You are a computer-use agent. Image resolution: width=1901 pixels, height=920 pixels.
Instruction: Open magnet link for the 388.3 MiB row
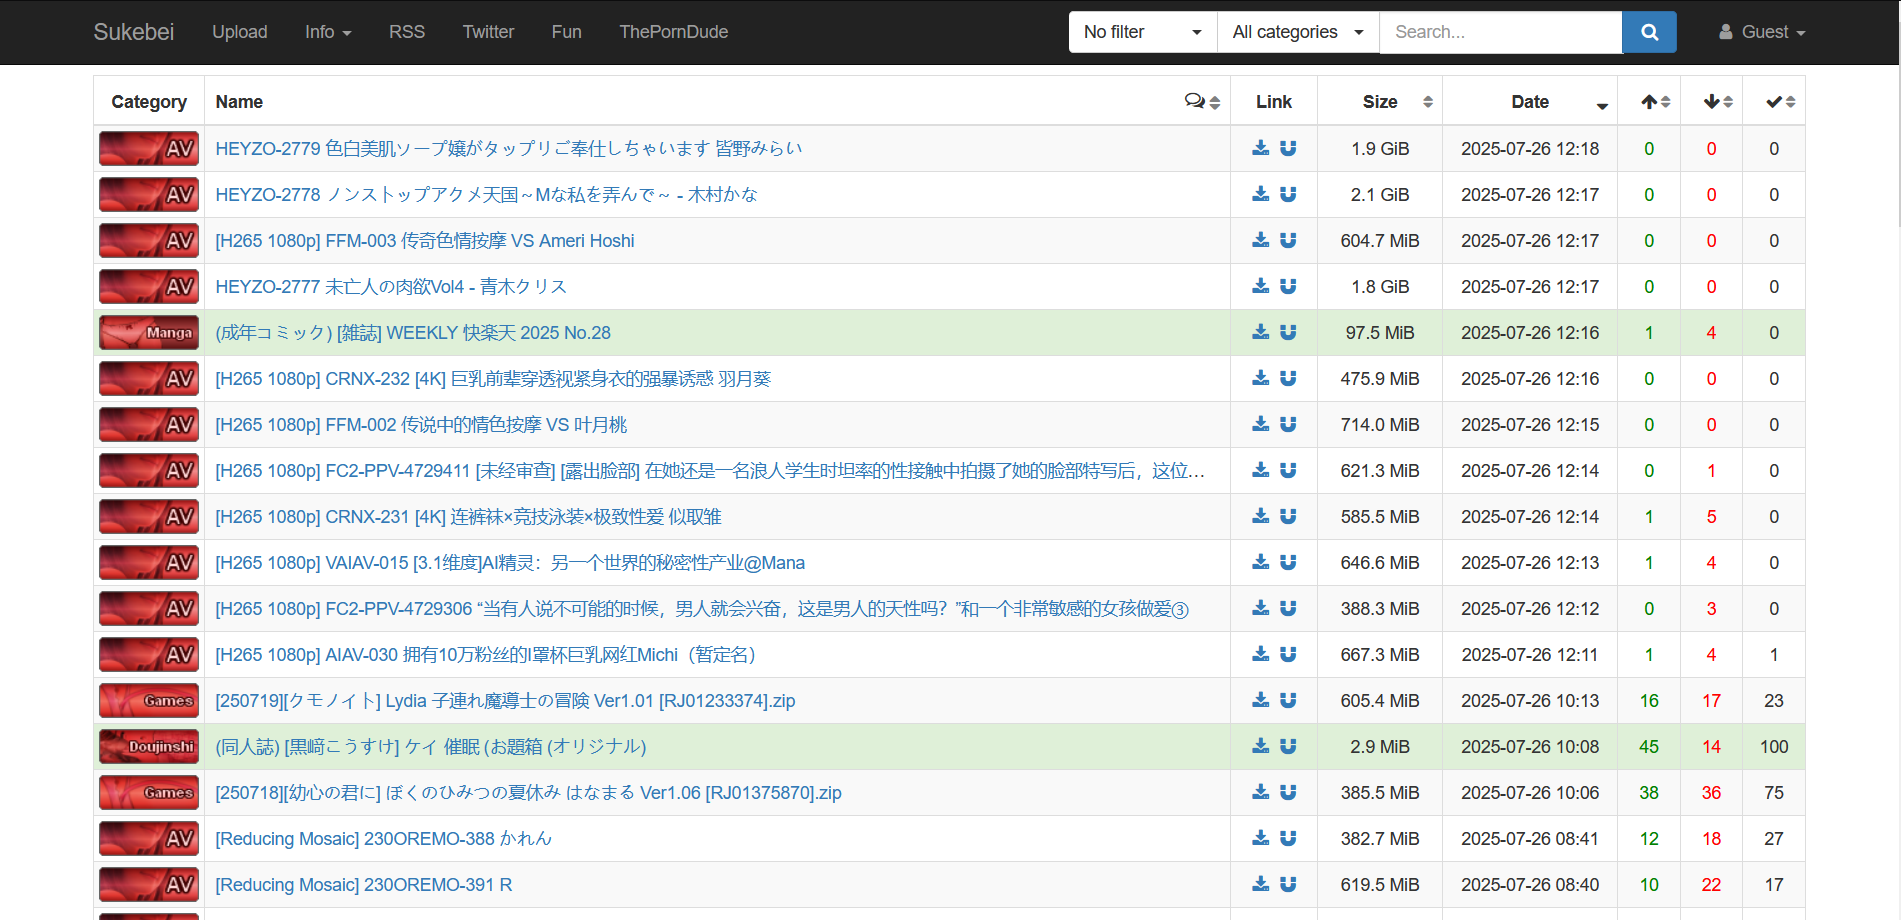click(1288, 608)
